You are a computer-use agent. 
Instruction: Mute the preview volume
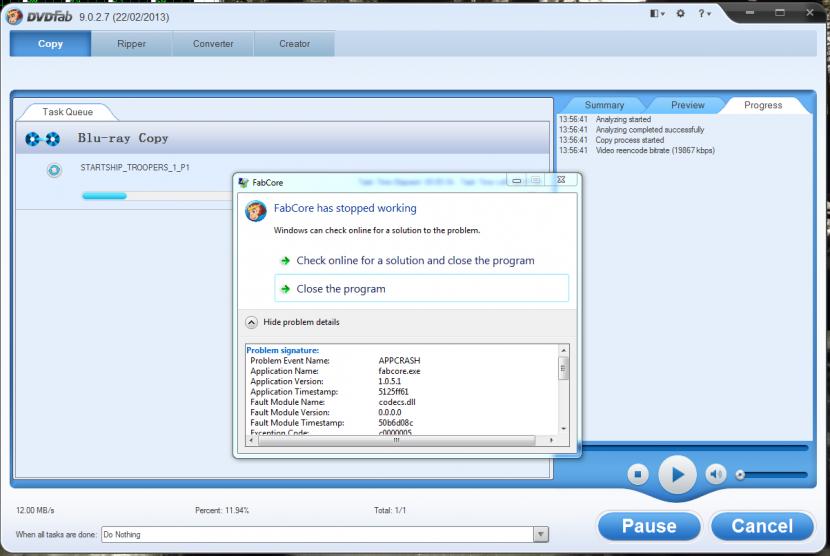(x=716, y=474)
